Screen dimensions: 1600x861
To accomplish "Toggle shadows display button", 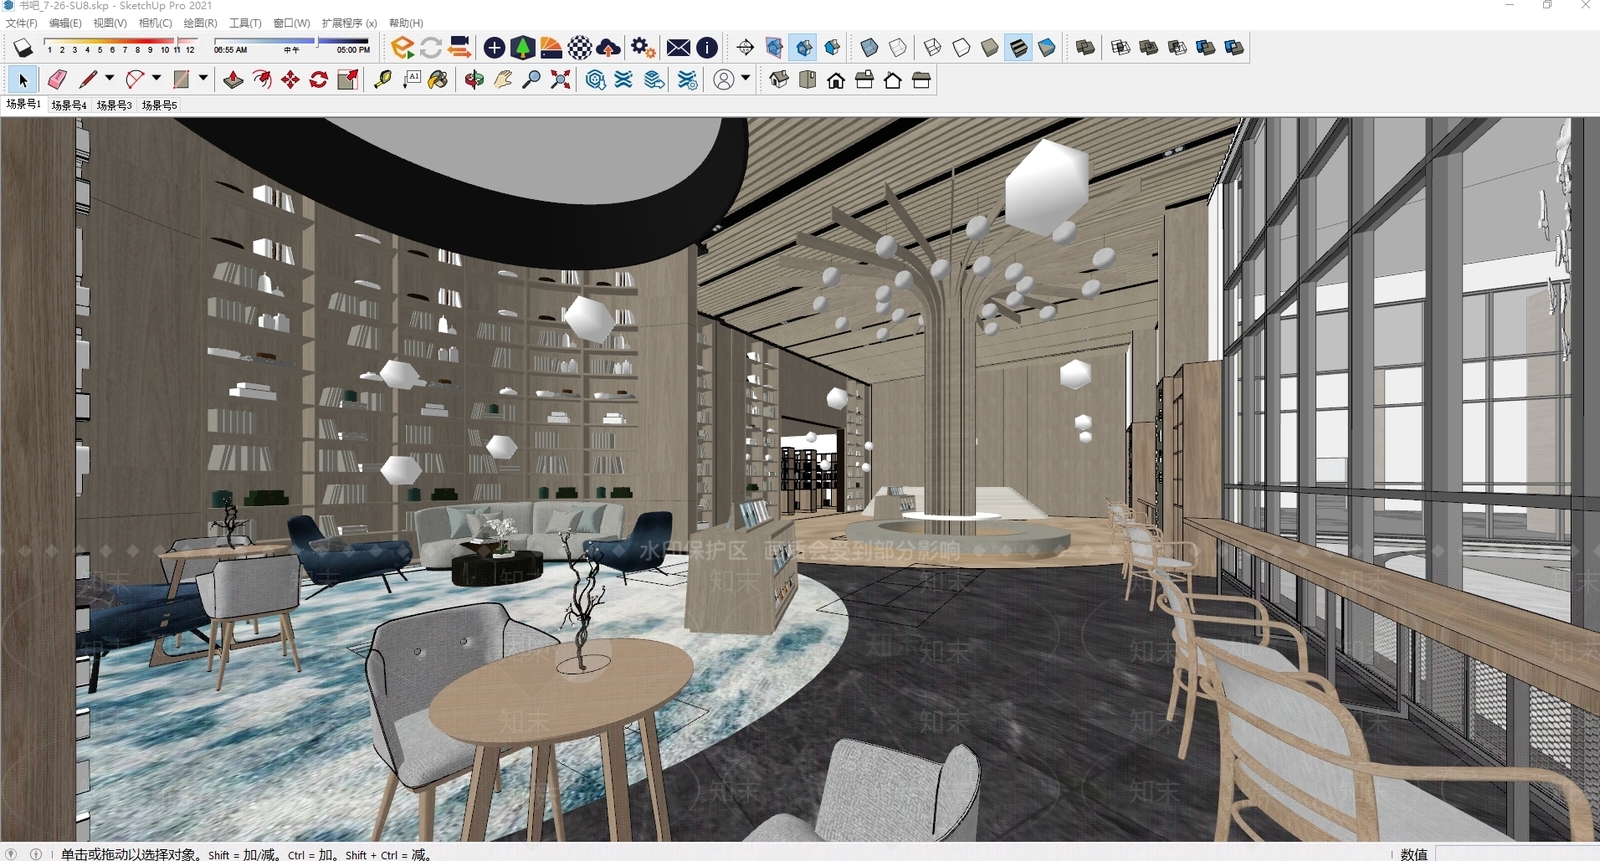I will [x=23, y=47].
